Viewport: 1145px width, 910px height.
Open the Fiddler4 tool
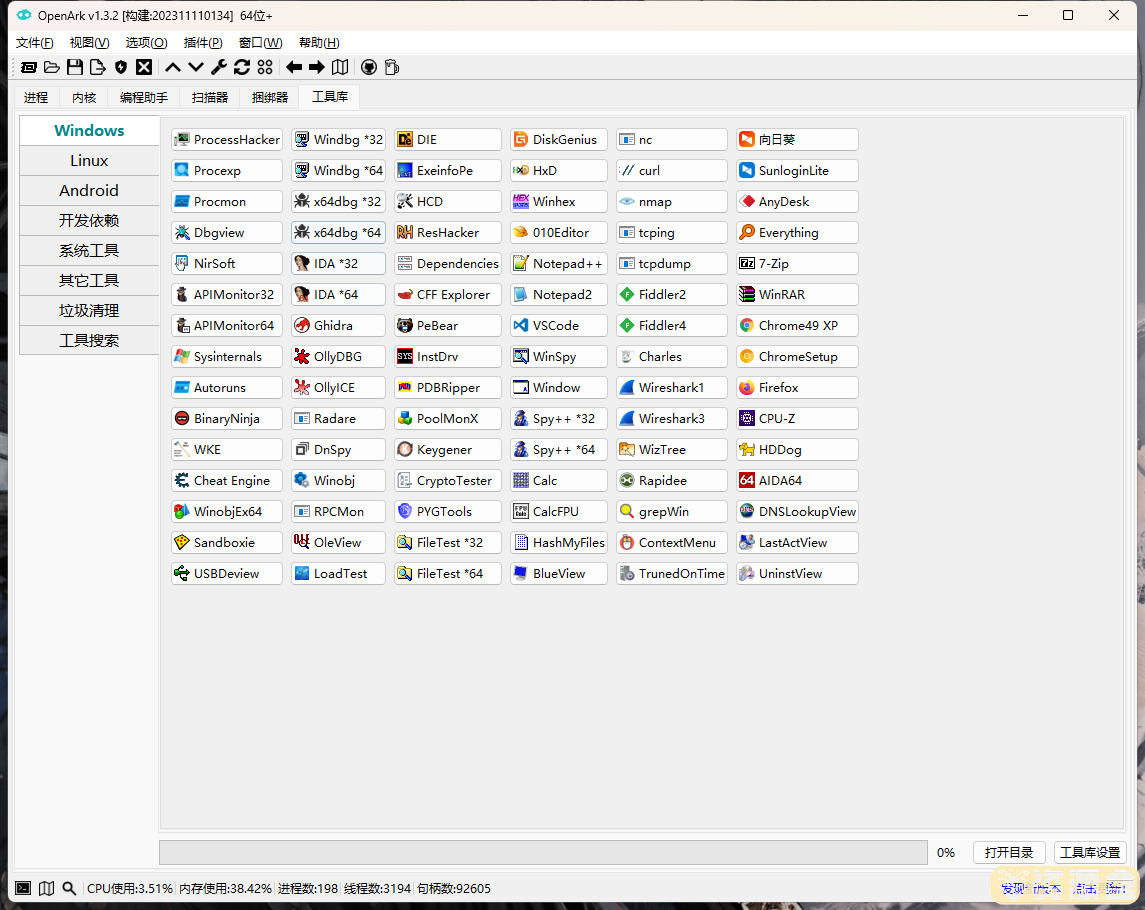(672, 326)
